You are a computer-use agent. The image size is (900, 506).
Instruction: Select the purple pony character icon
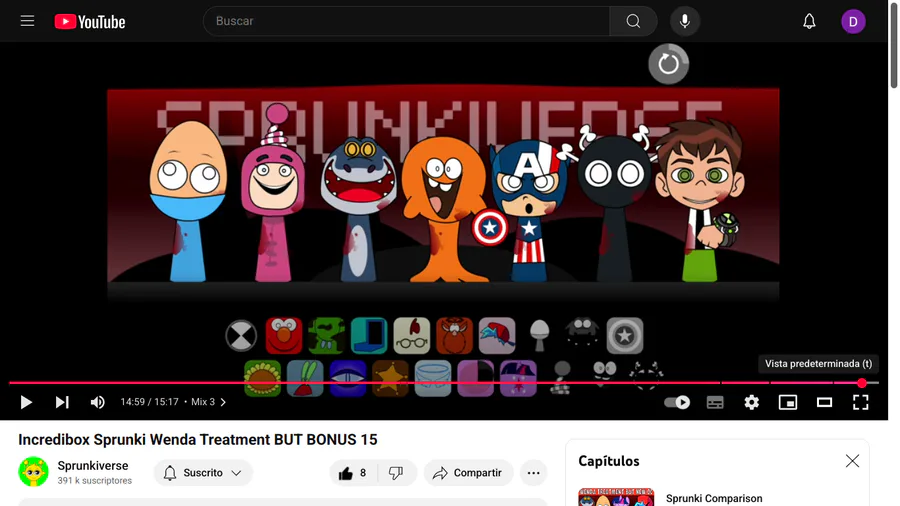point(518,378)
